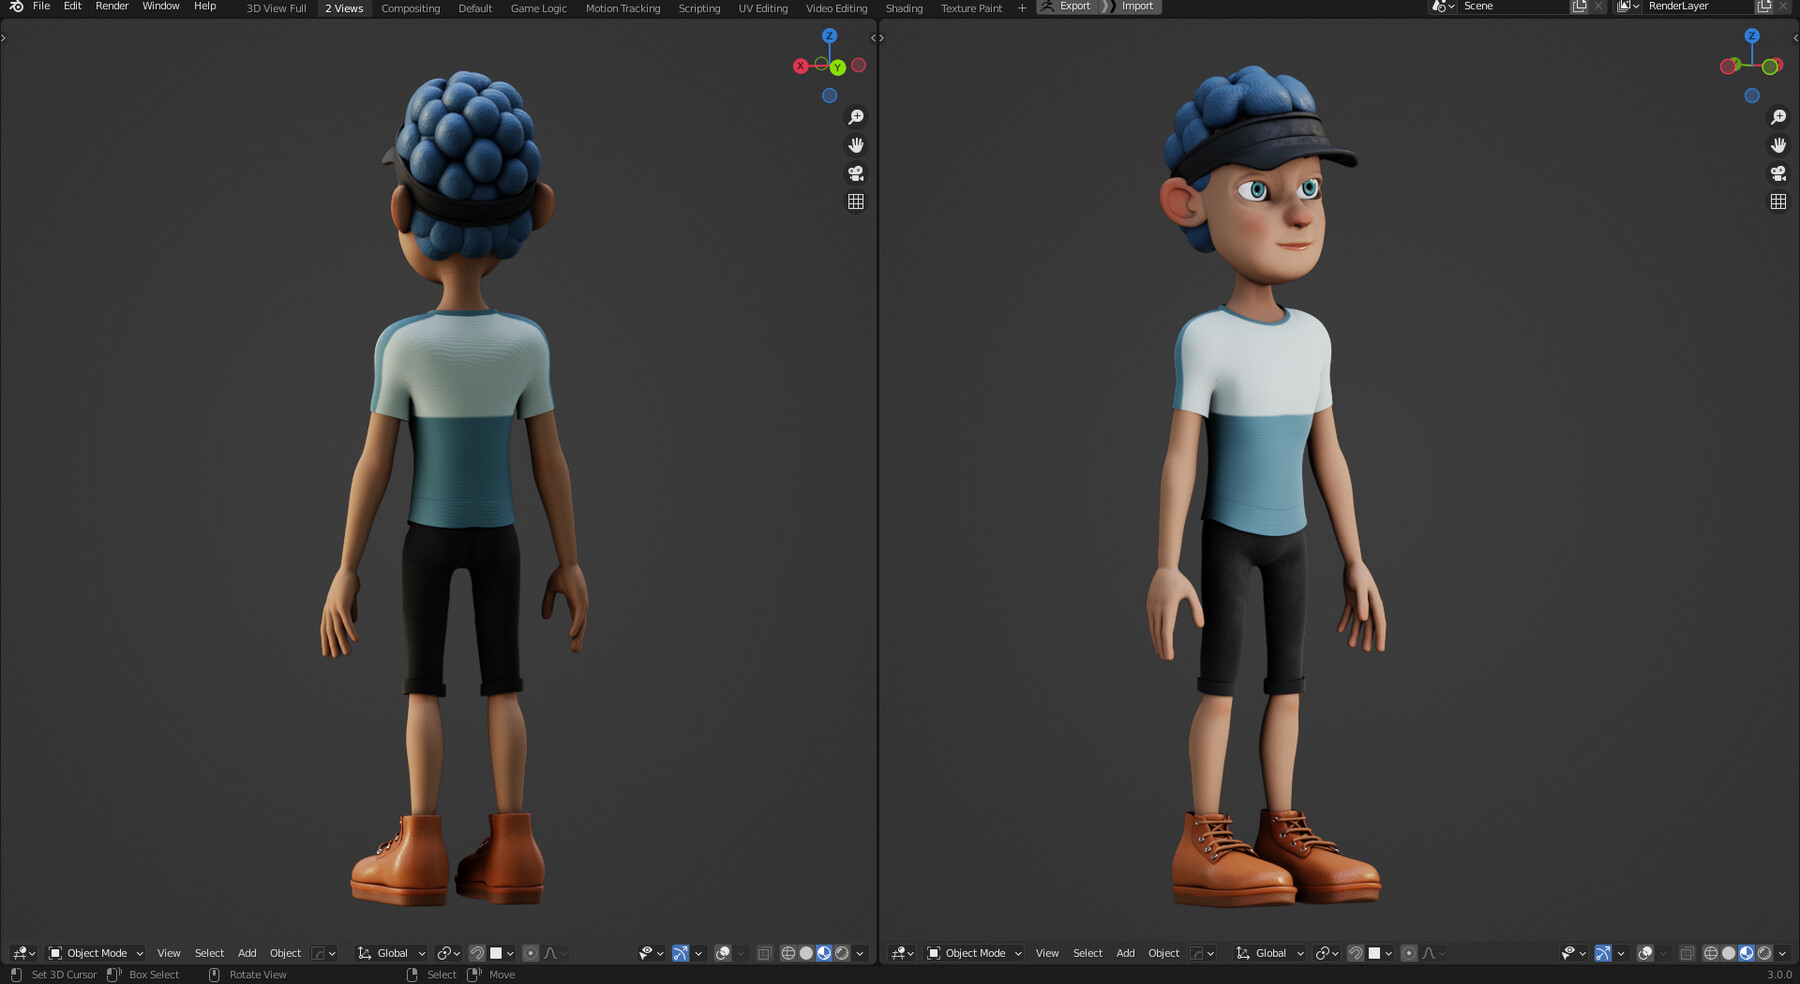The height and width of the screenshot is (984, 1800).
Task: Toggle snapping magnet in right viewport
Action: (1355, 953)
